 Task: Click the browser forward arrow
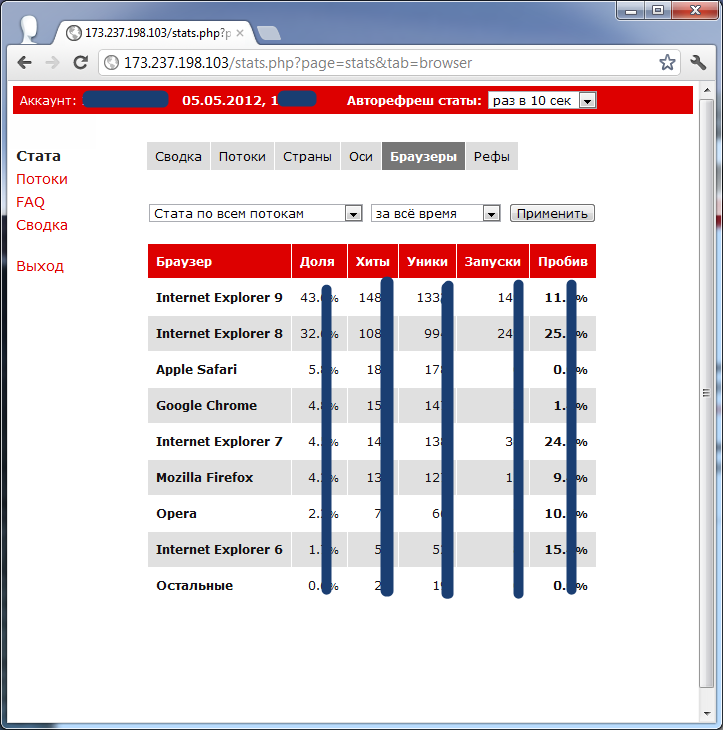tap(53, 62)
